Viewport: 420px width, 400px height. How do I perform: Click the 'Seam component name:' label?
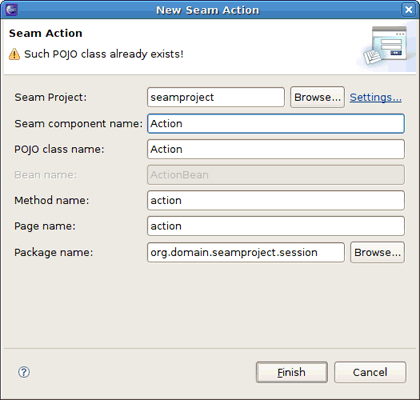78,124
